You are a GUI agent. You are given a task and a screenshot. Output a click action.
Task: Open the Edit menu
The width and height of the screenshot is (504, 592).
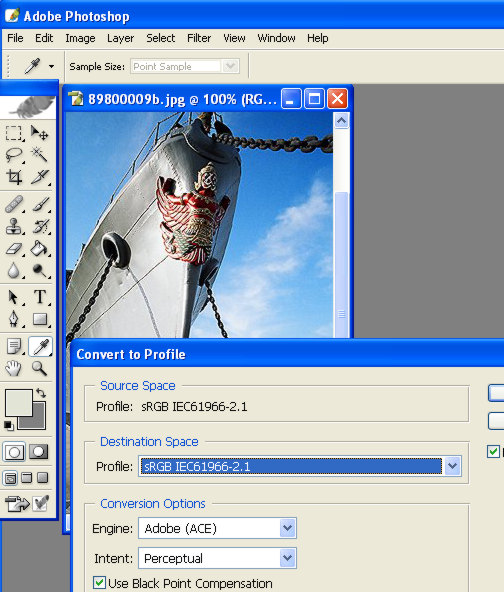(44, 38)
